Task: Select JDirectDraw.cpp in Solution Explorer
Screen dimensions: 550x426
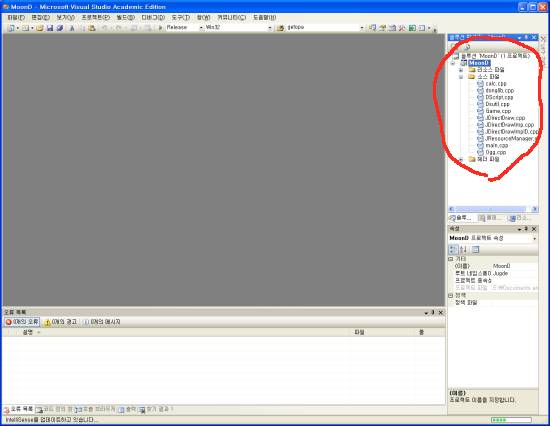Action: pos(505,118)
